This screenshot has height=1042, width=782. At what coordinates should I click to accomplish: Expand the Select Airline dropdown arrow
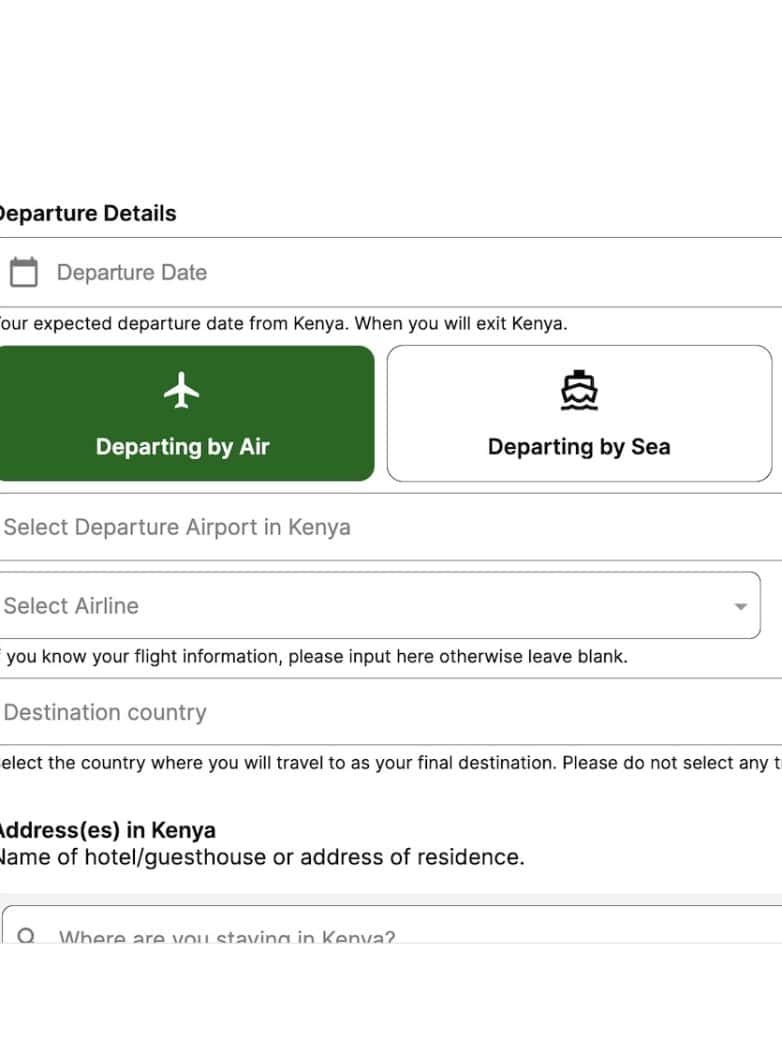pyautogui.click(x=740, y=606)
